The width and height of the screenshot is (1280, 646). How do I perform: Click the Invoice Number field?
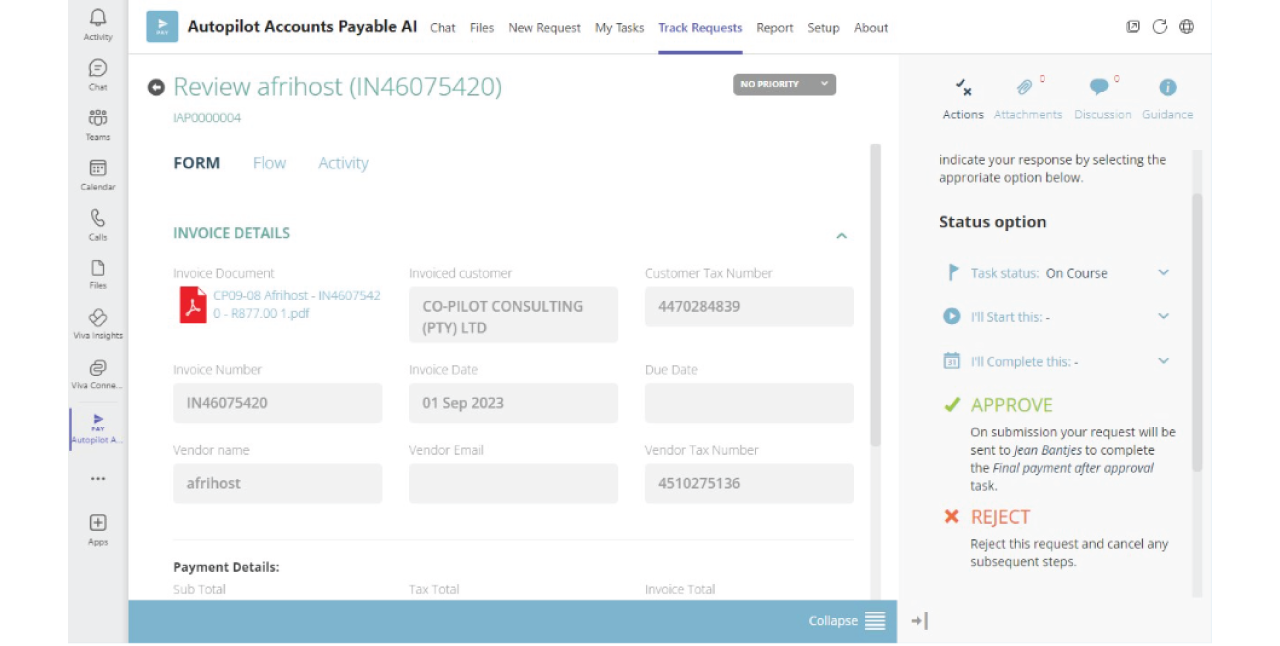click(x=277, y=403)
